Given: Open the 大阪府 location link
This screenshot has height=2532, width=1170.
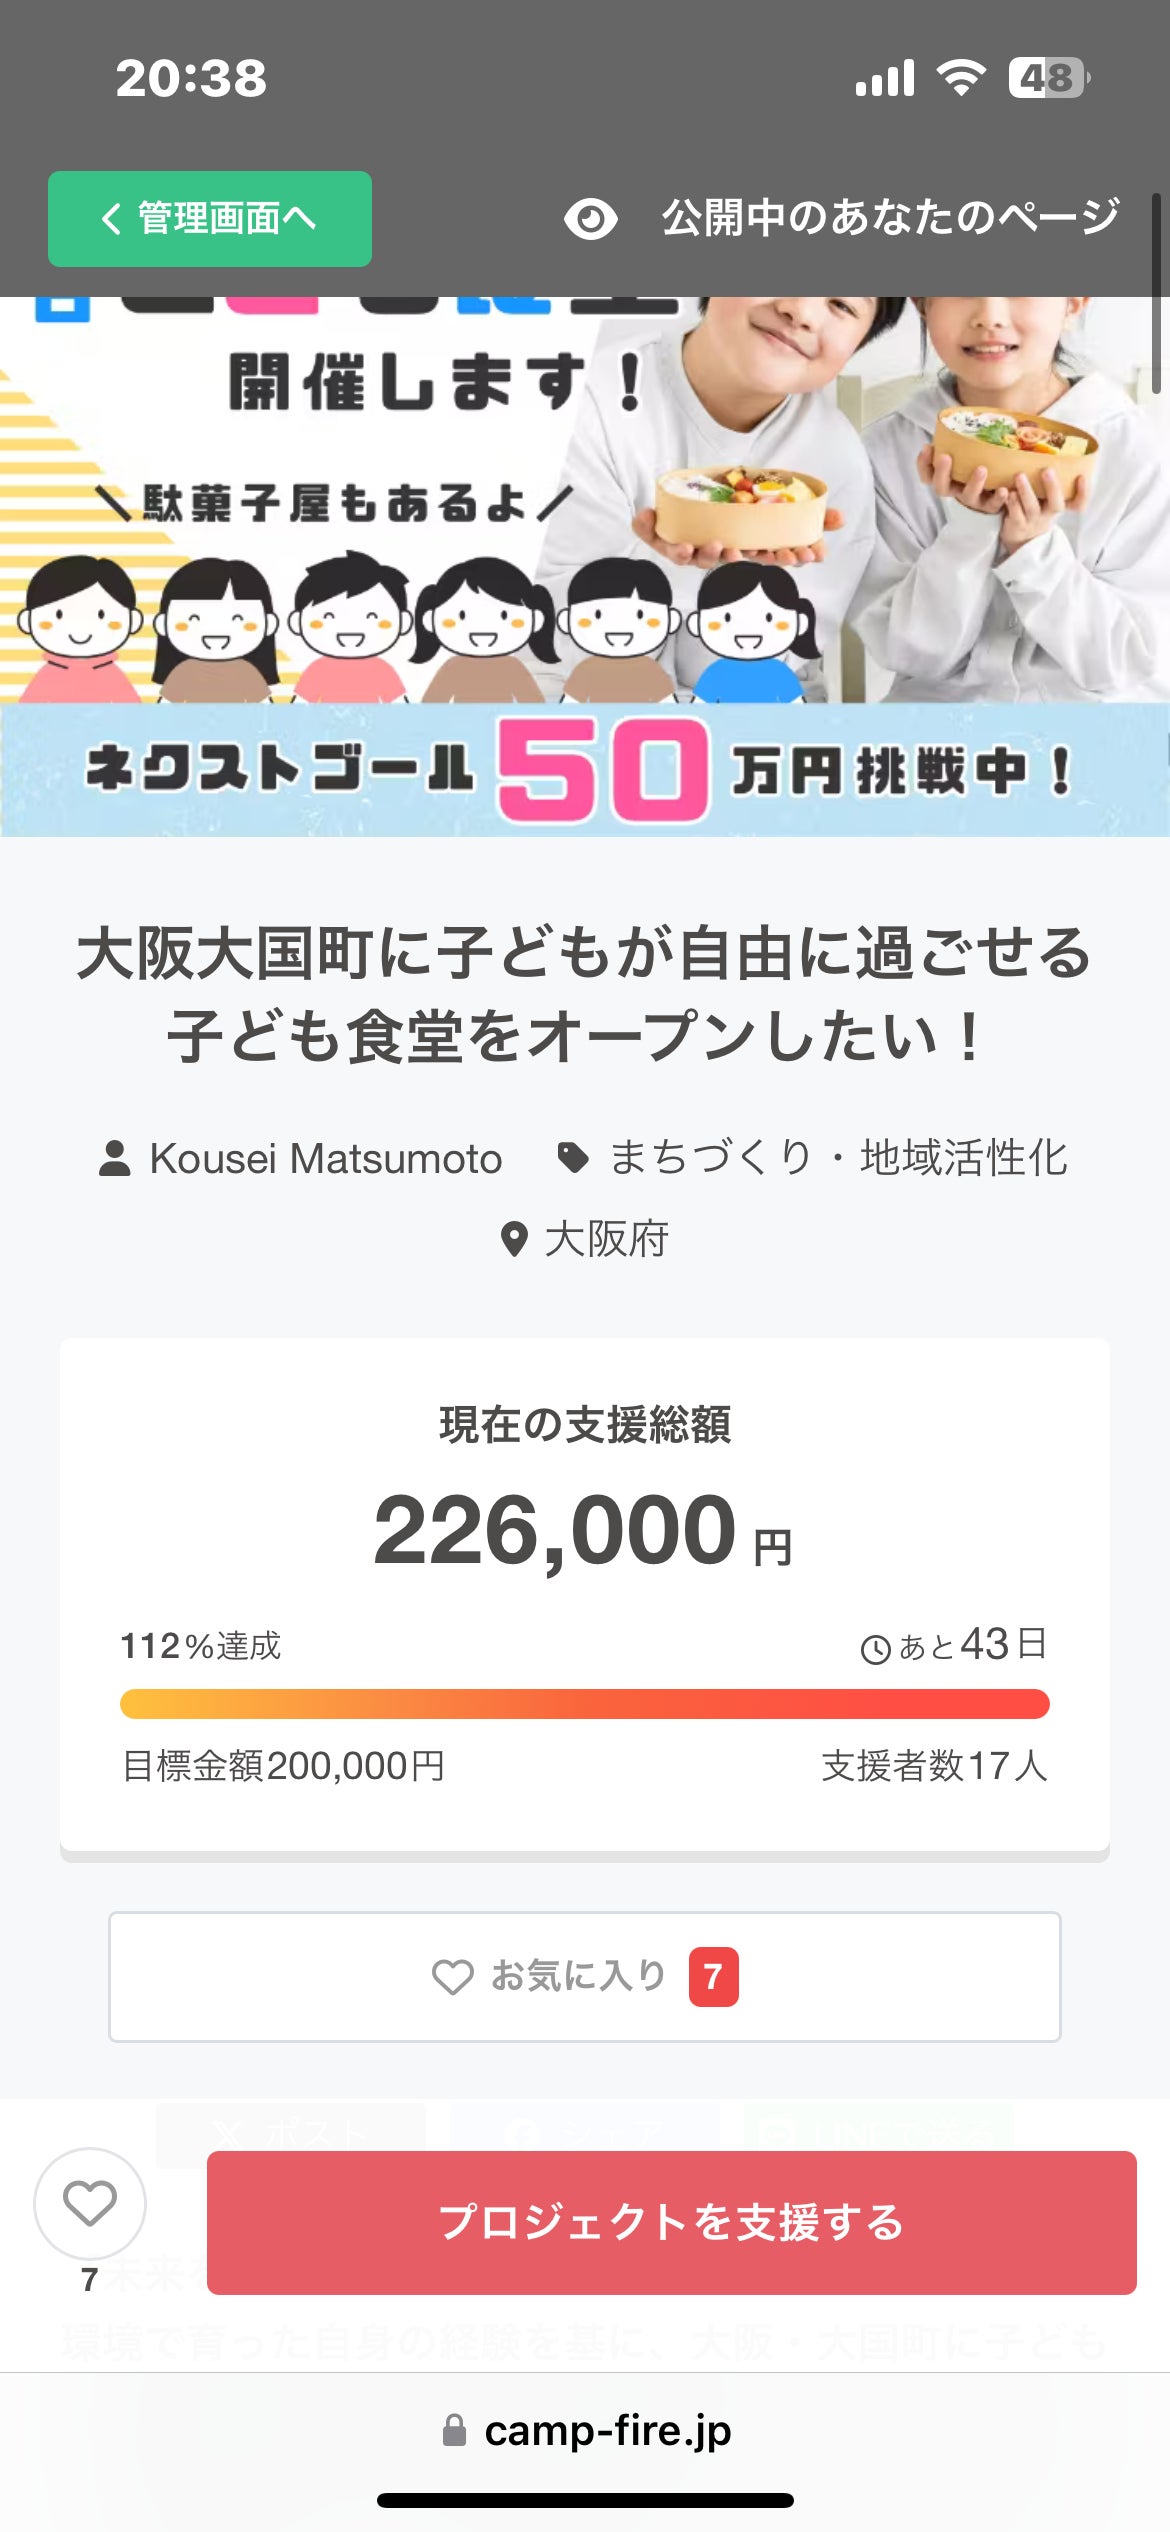Looking at the screenshot, I should pyautogui.click(x=606, y=1240).
